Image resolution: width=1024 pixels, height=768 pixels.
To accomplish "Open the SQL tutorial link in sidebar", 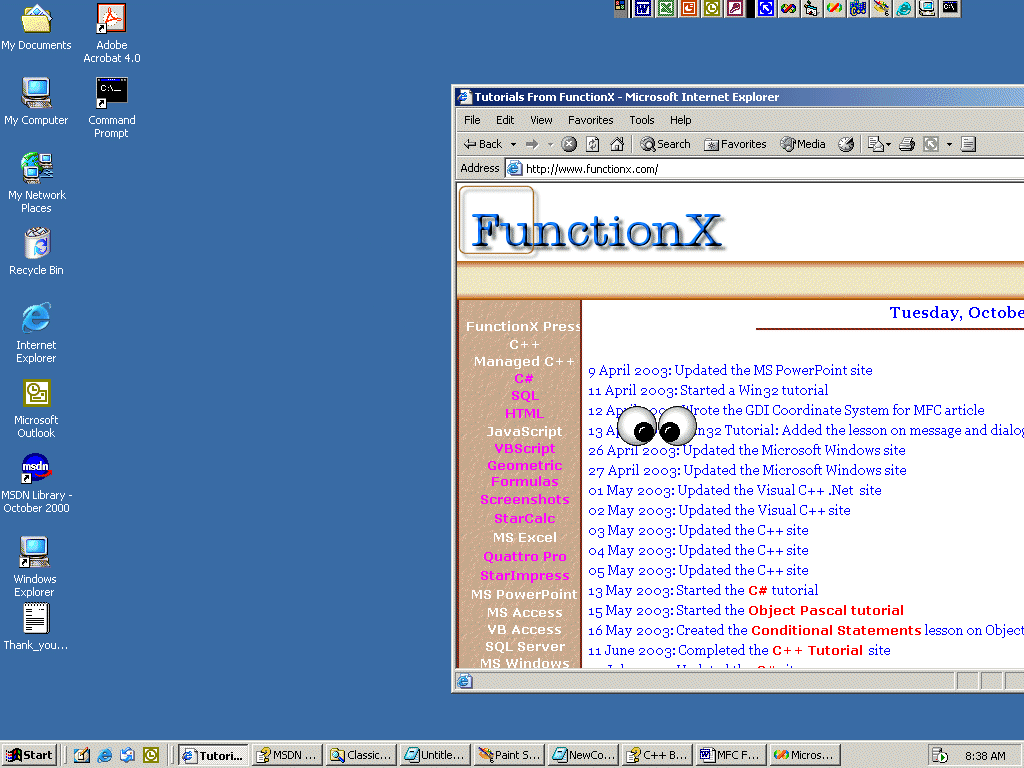I will 524,396.
